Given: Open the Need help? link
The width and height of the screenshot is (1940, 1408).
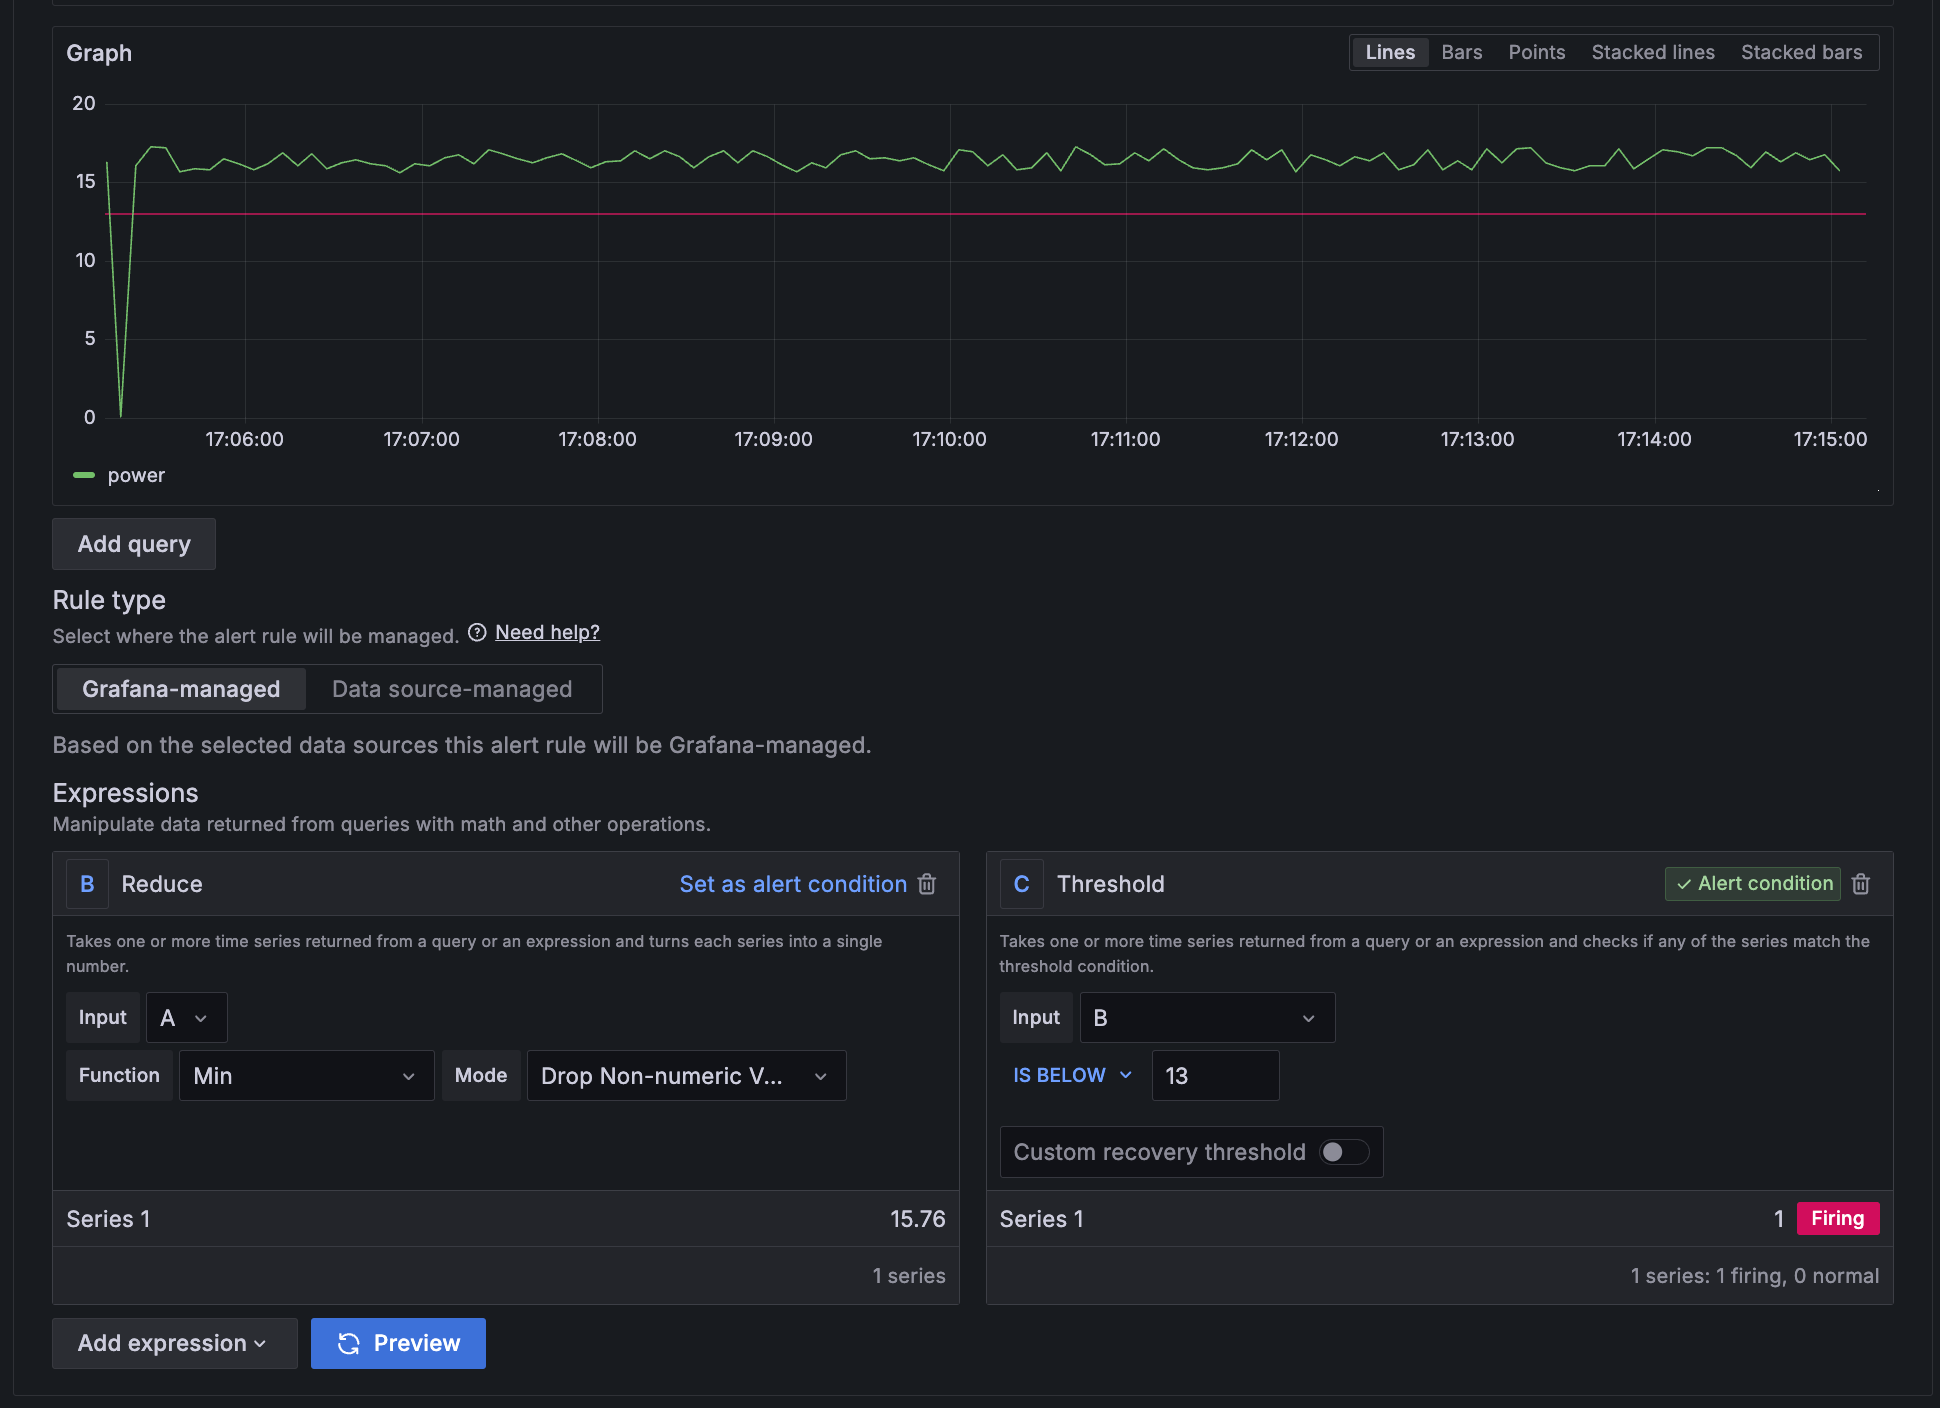Looking at the screenshot, I should point(547,632).
